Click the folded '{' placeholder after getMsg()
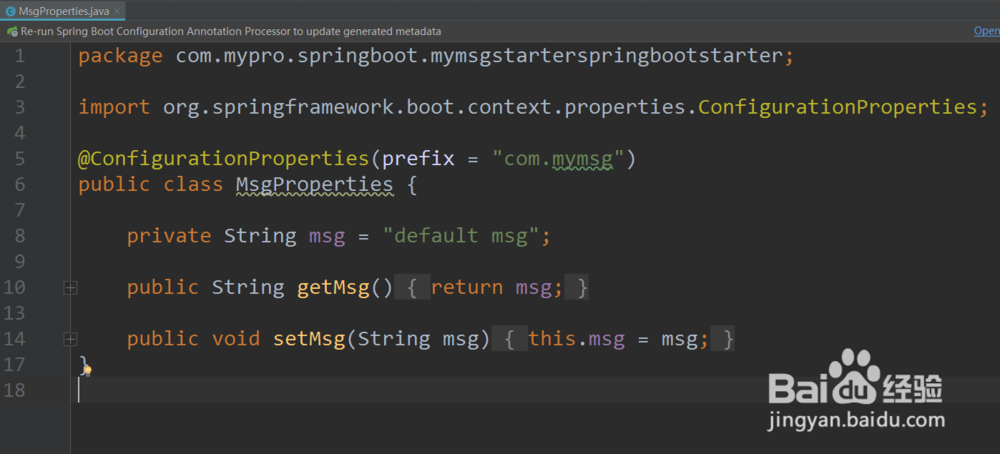Image resolution: width=1000 pixels, height=454 pixels. point(413,288)
